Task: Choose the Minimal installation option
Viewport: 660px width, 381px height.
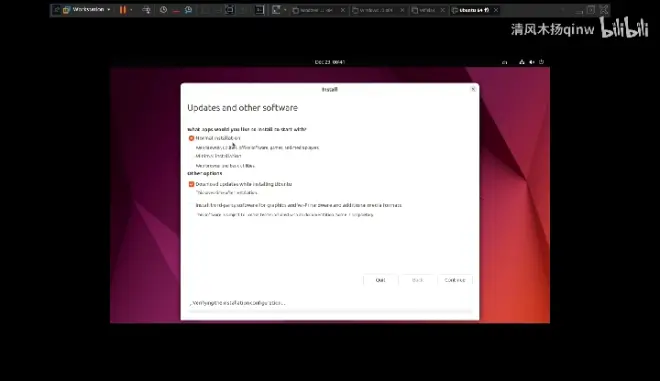Action: point(218,156)
